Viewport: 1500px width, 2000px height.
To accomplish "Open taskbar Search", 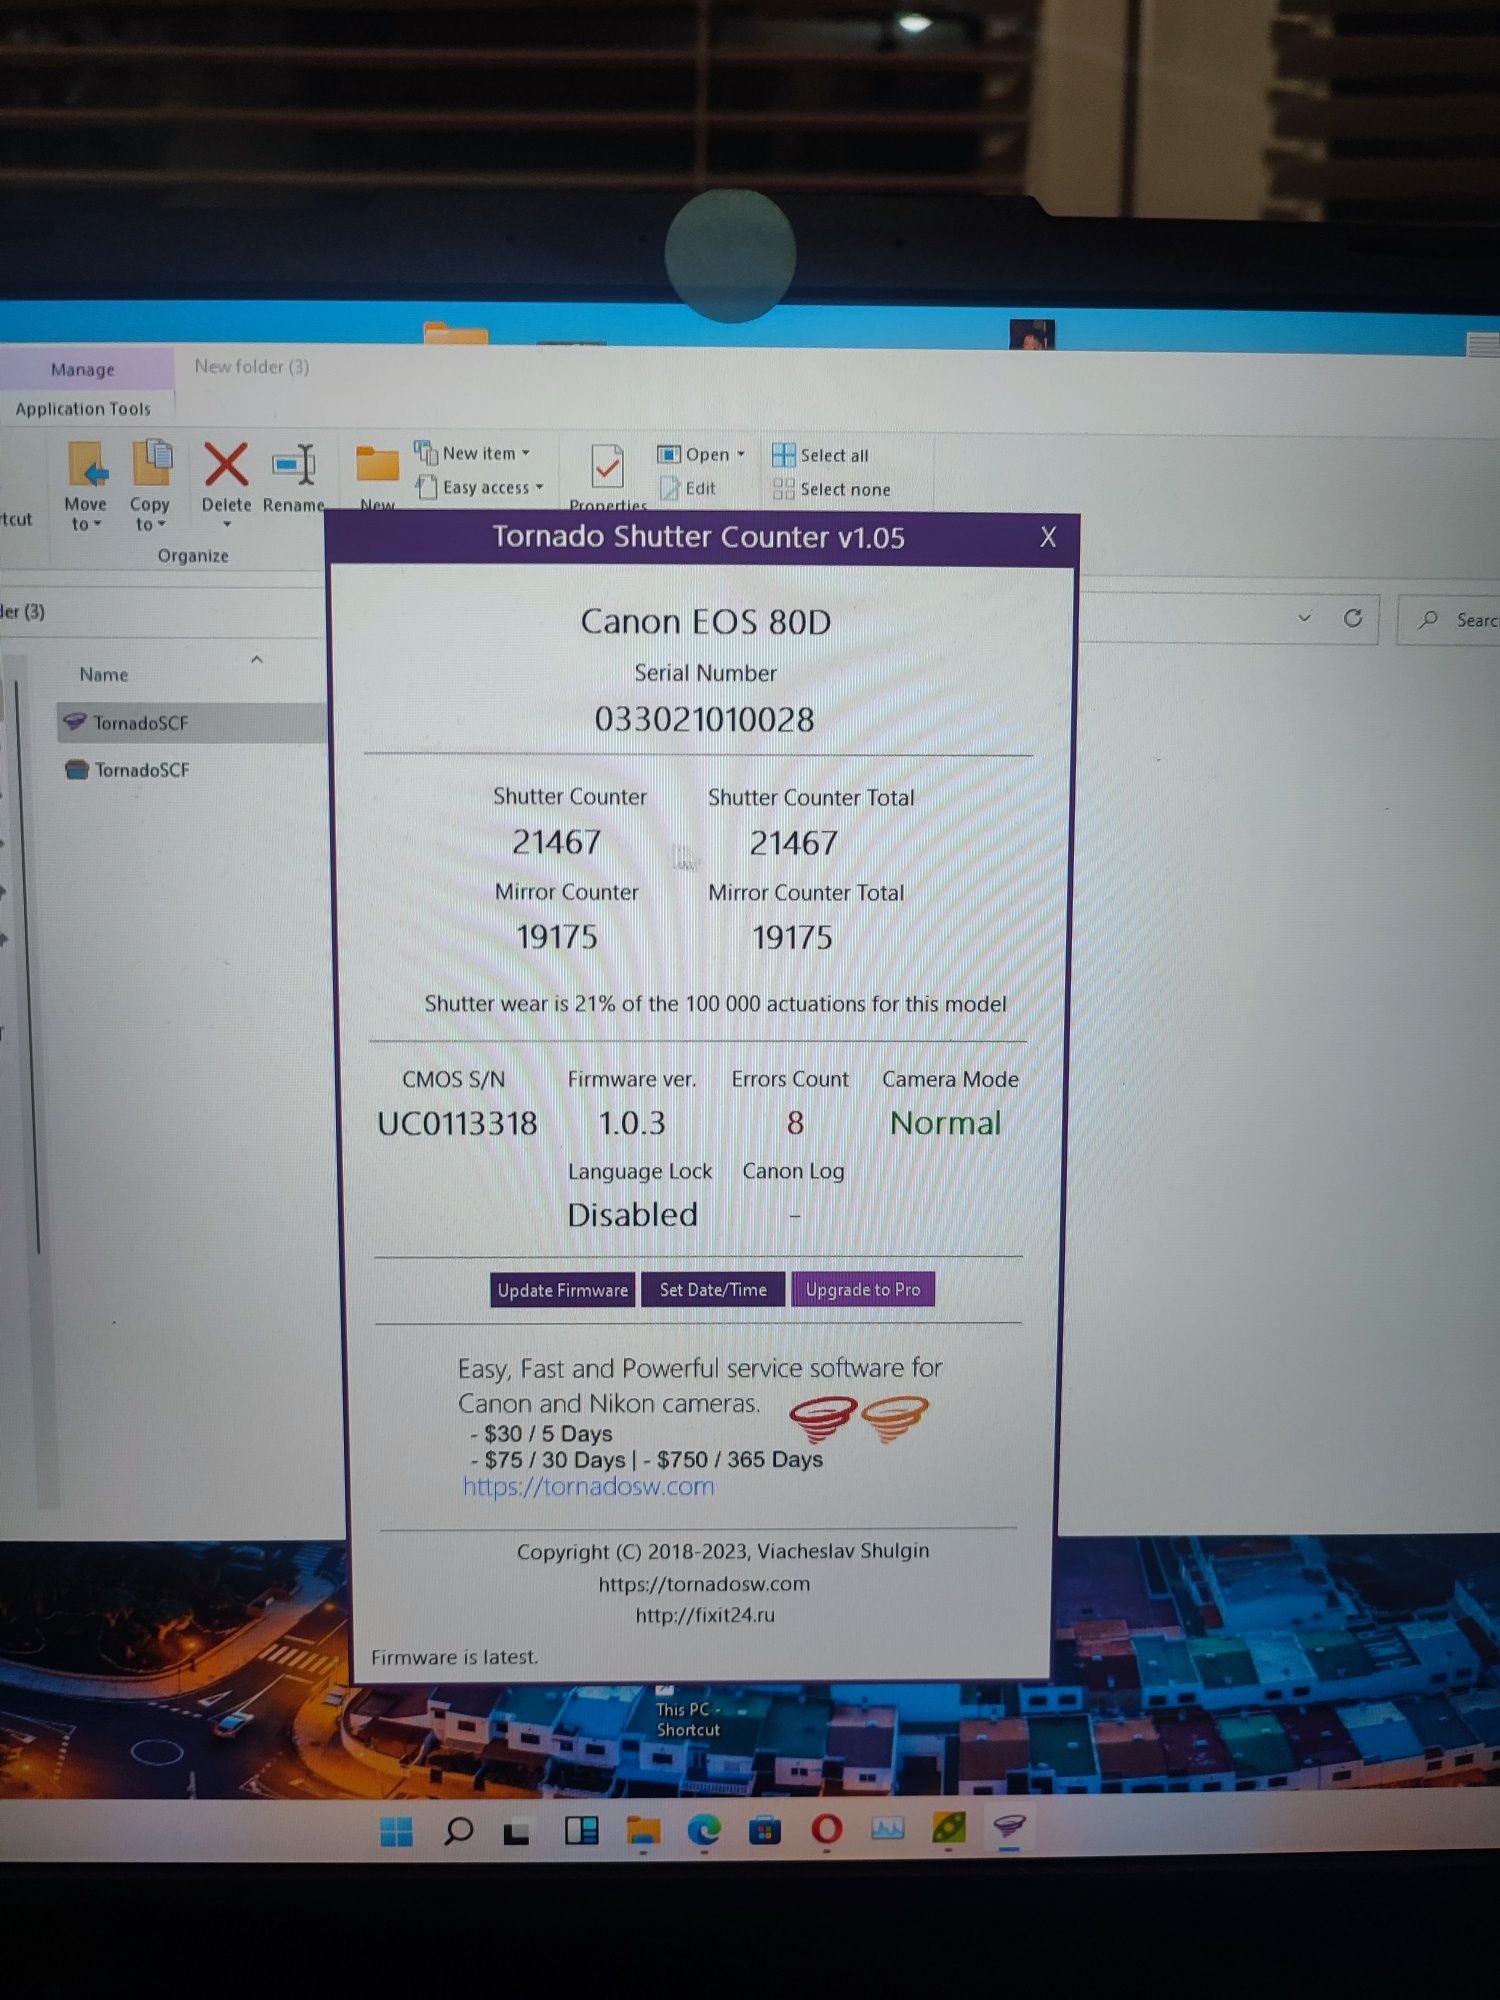I will click(x=458, y=1831).
